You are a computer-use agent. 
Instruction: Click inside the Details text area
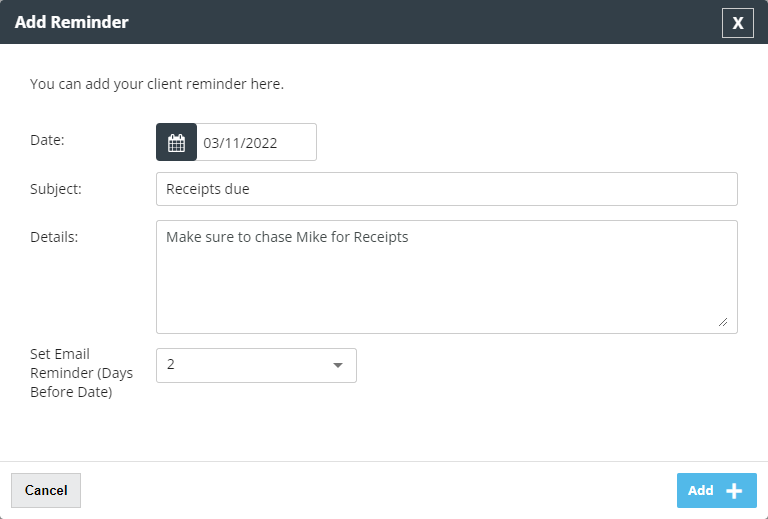447,277
